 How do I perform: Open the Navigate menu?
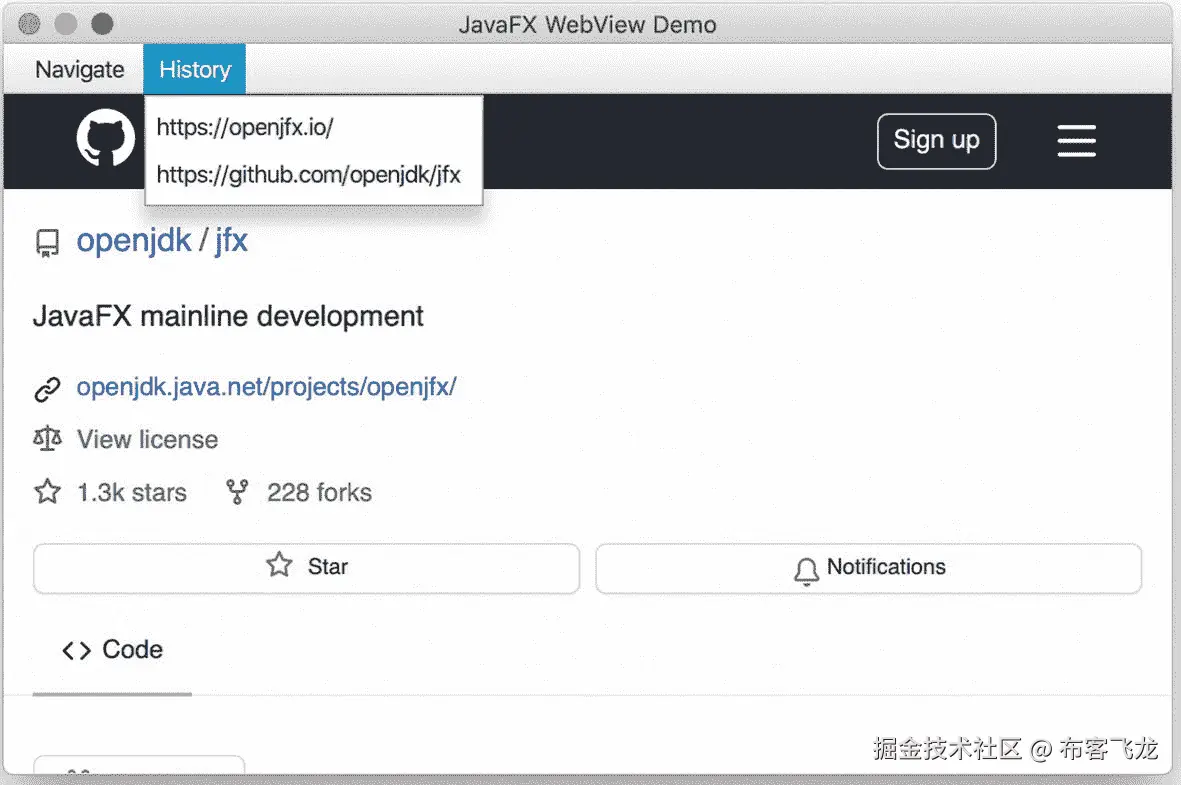coord(80,69)
